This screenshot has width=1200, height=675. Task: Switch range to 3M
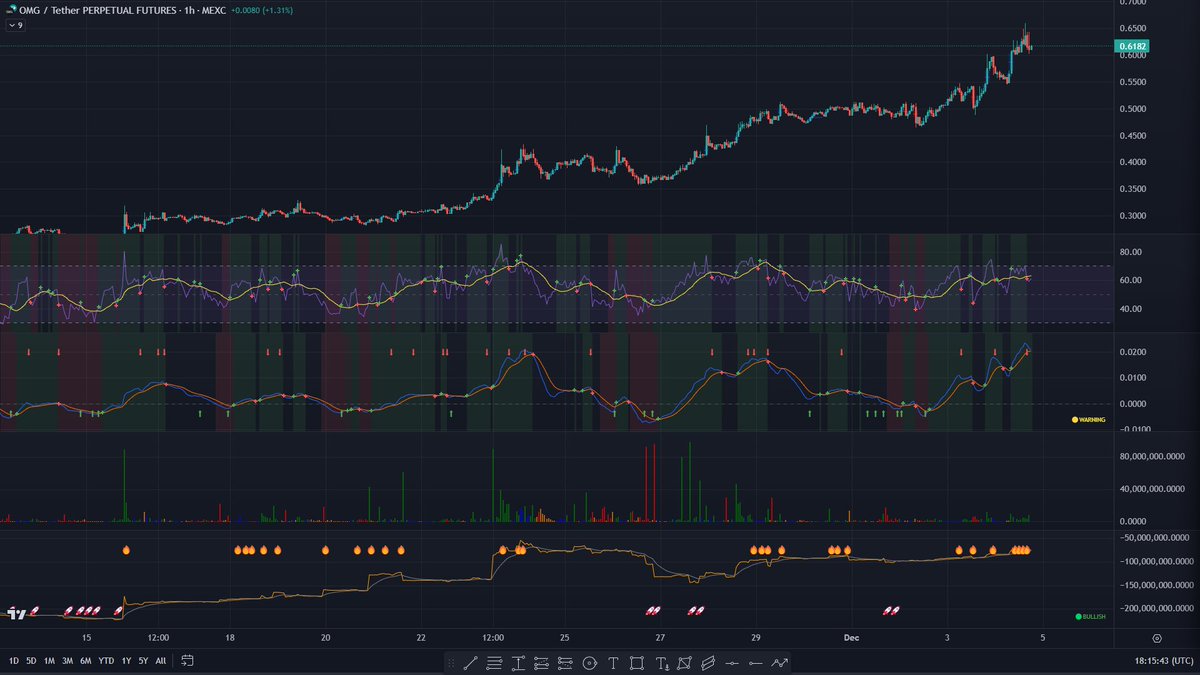click(x=67, y=661)
